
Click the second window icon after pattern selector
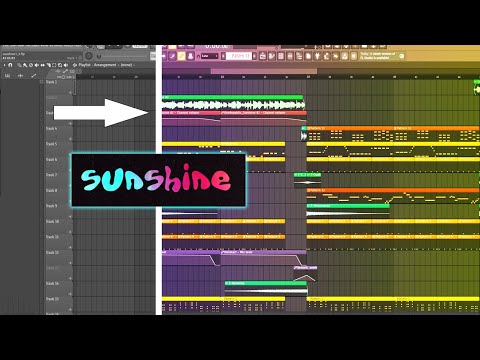click(x=272, y=56)
